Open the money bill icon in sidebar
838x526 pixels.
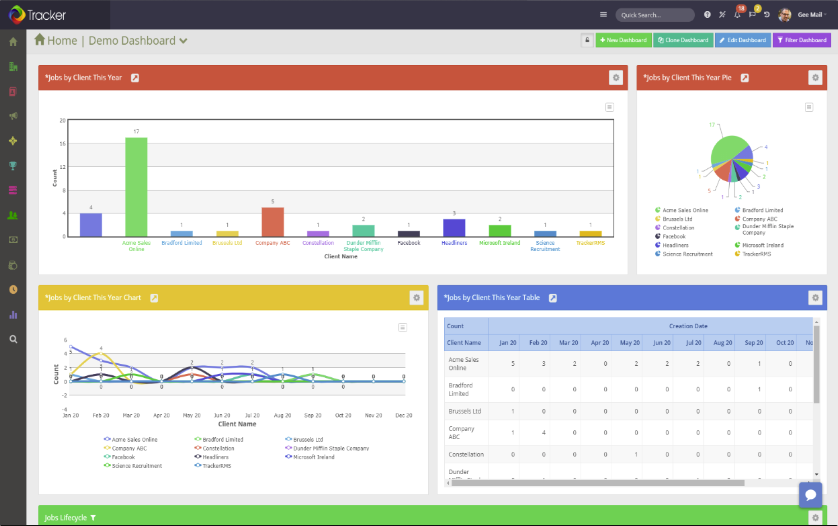(13, 240)
